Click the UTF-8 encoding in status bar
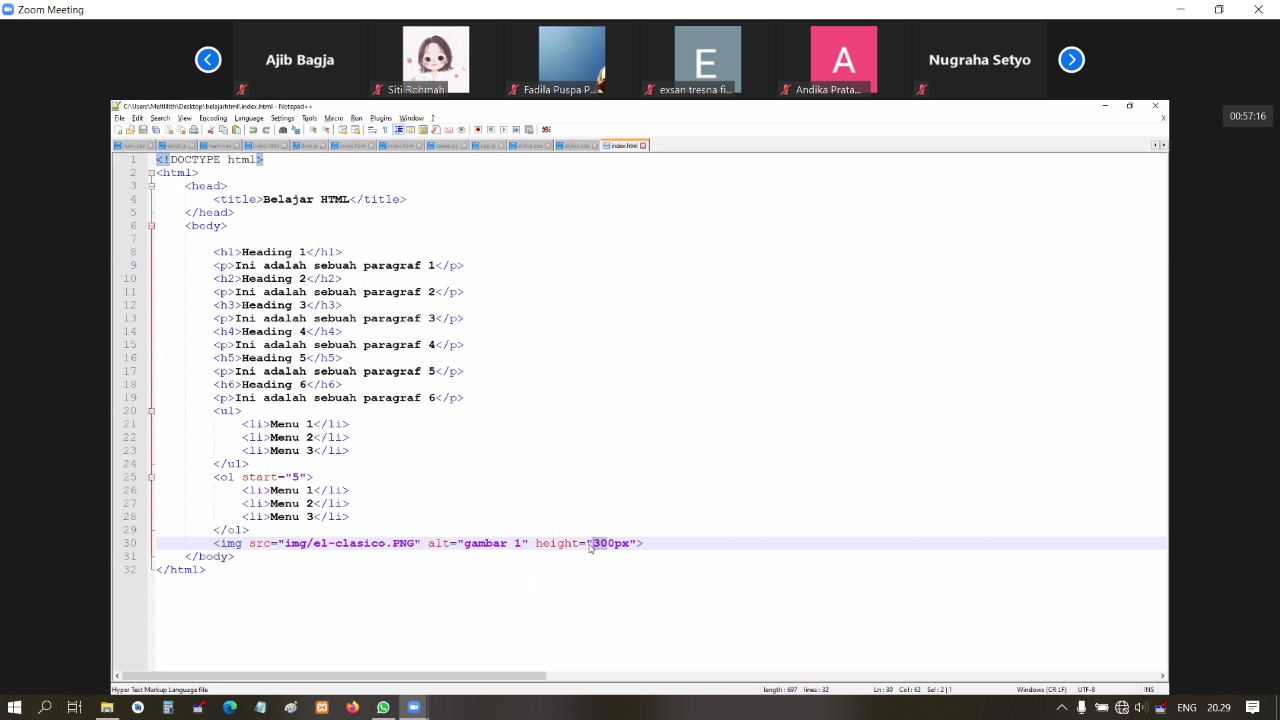 [x=1086, y=689]
